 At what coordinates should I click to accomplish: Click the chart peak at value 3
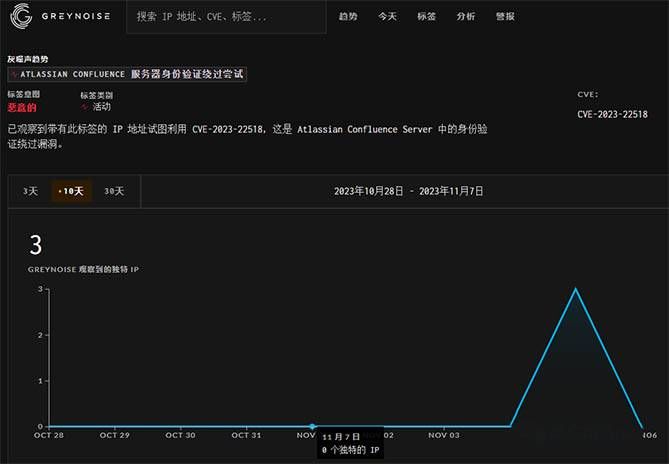(x=576, y=289)
